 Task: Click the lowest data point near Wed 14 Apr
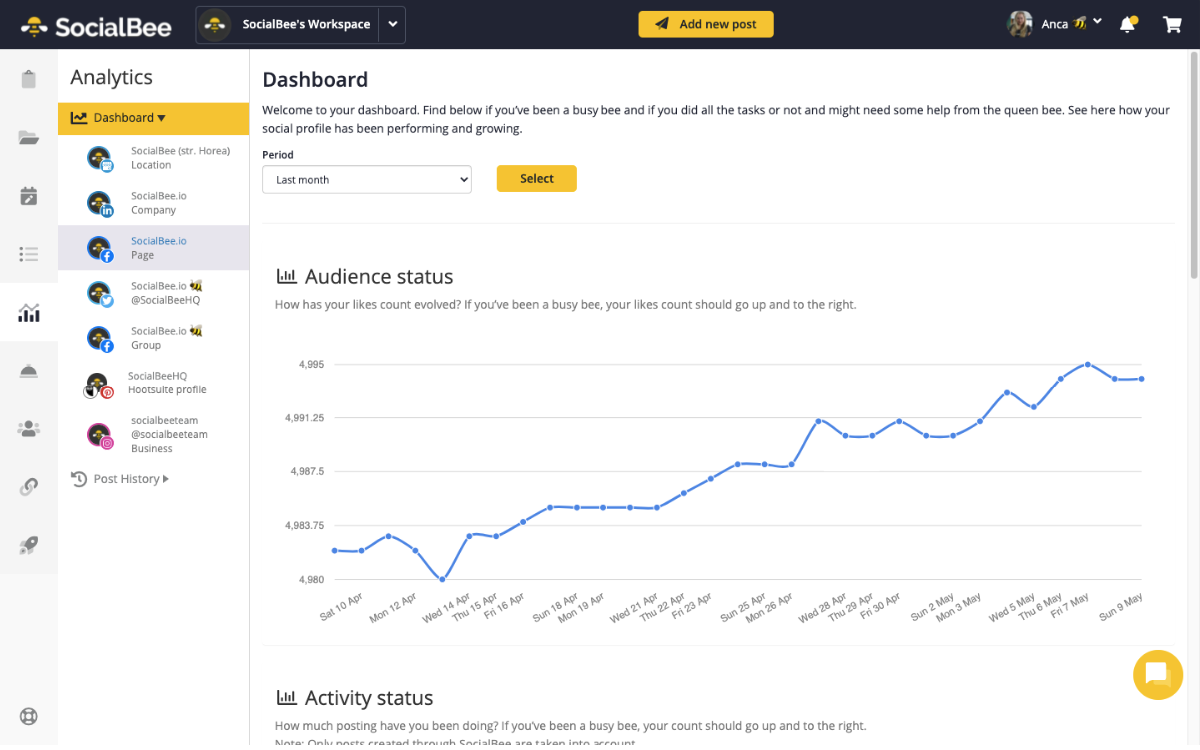442,579
